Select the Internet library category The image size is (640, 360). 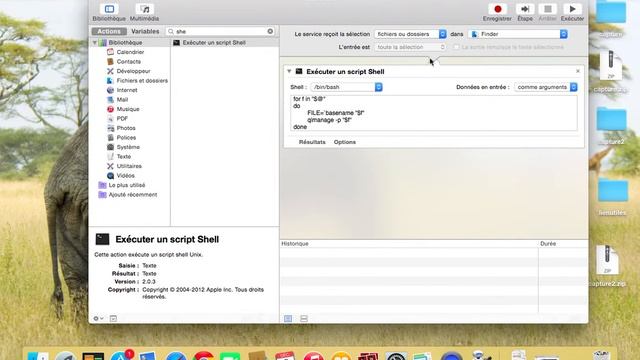coord(127,90)
